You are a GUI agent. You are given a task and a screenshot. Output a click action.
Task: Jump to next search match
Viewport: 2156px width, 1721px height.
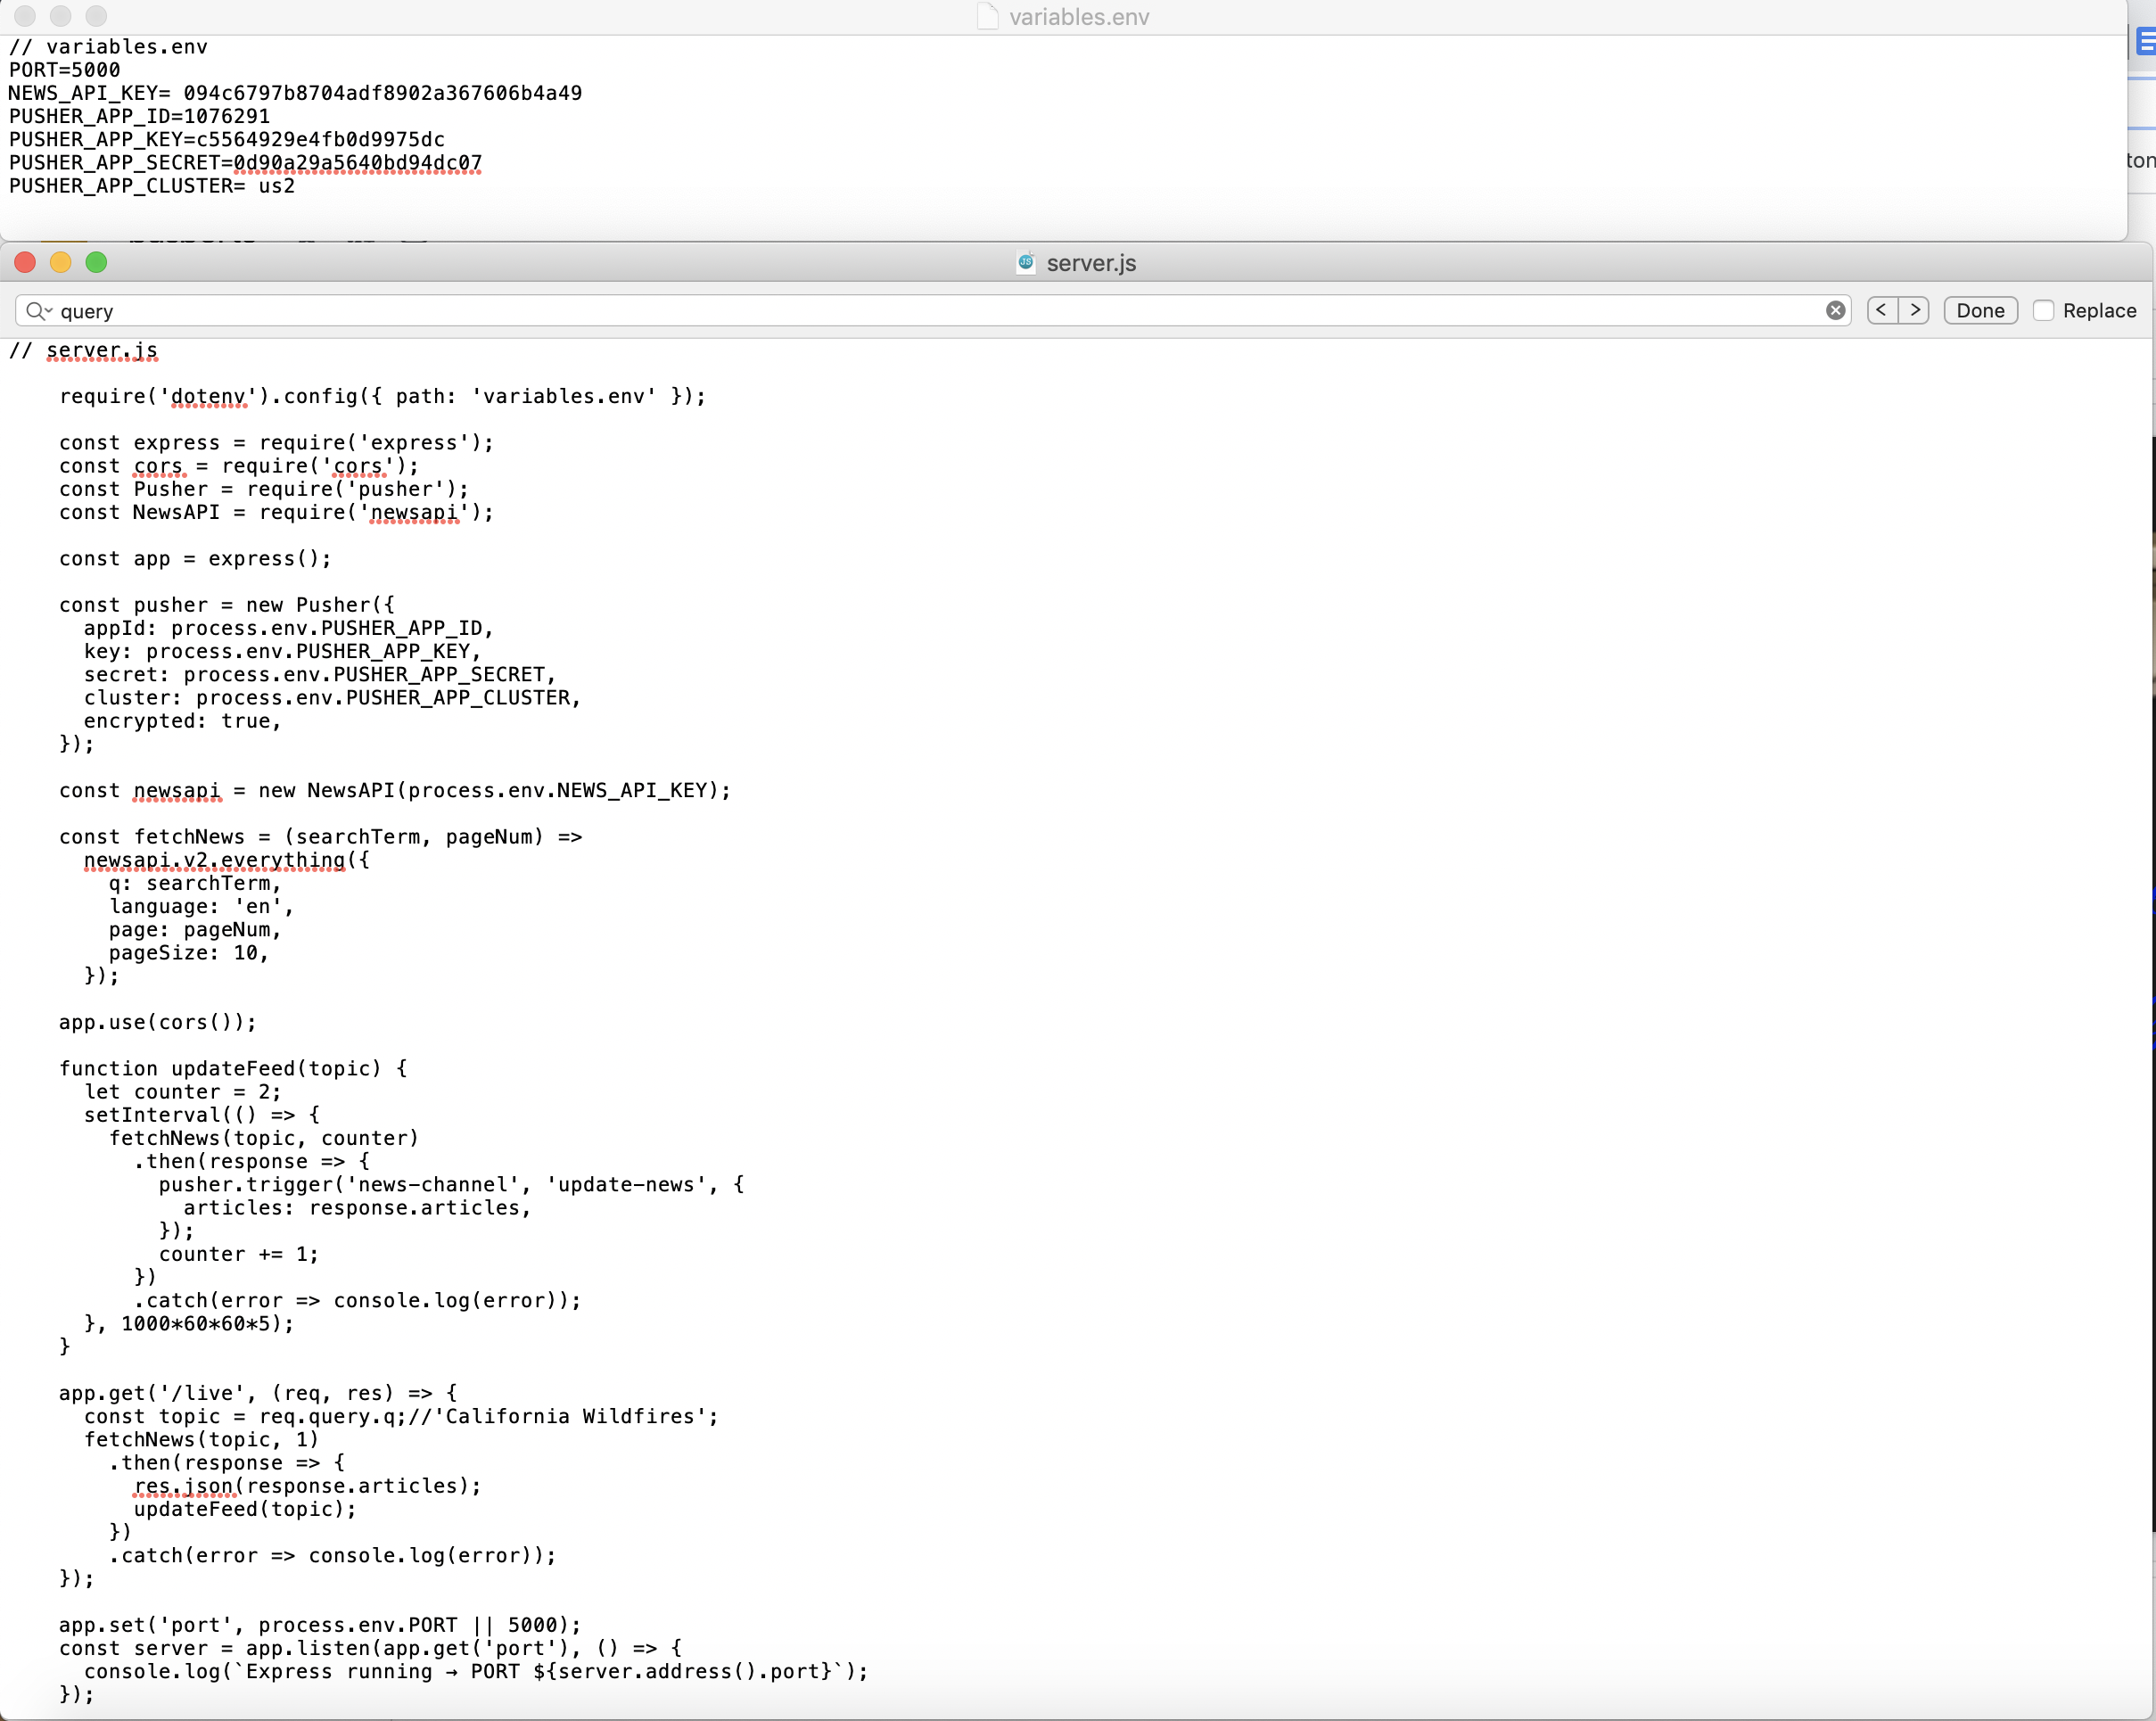coord(1914,311)
